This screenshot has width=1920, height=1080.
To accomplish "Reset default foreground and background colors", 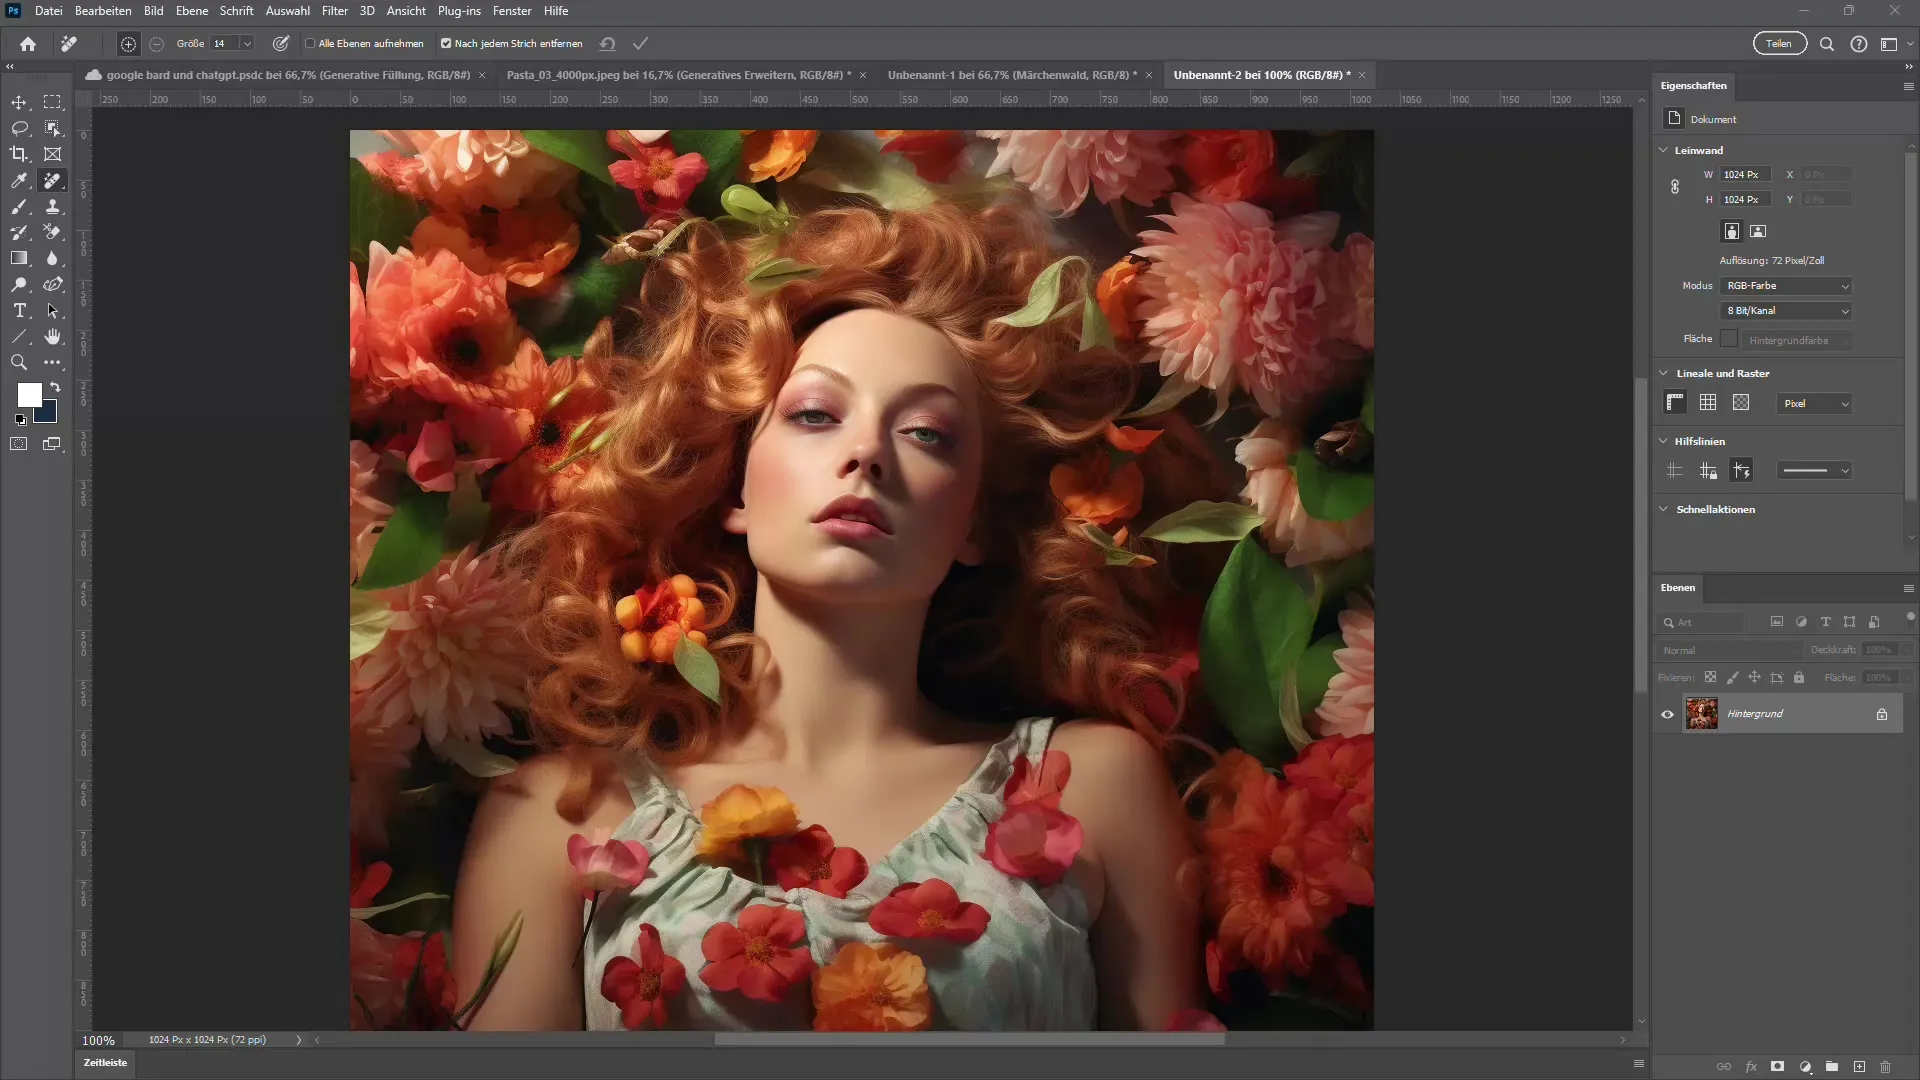I will [21, 420].
